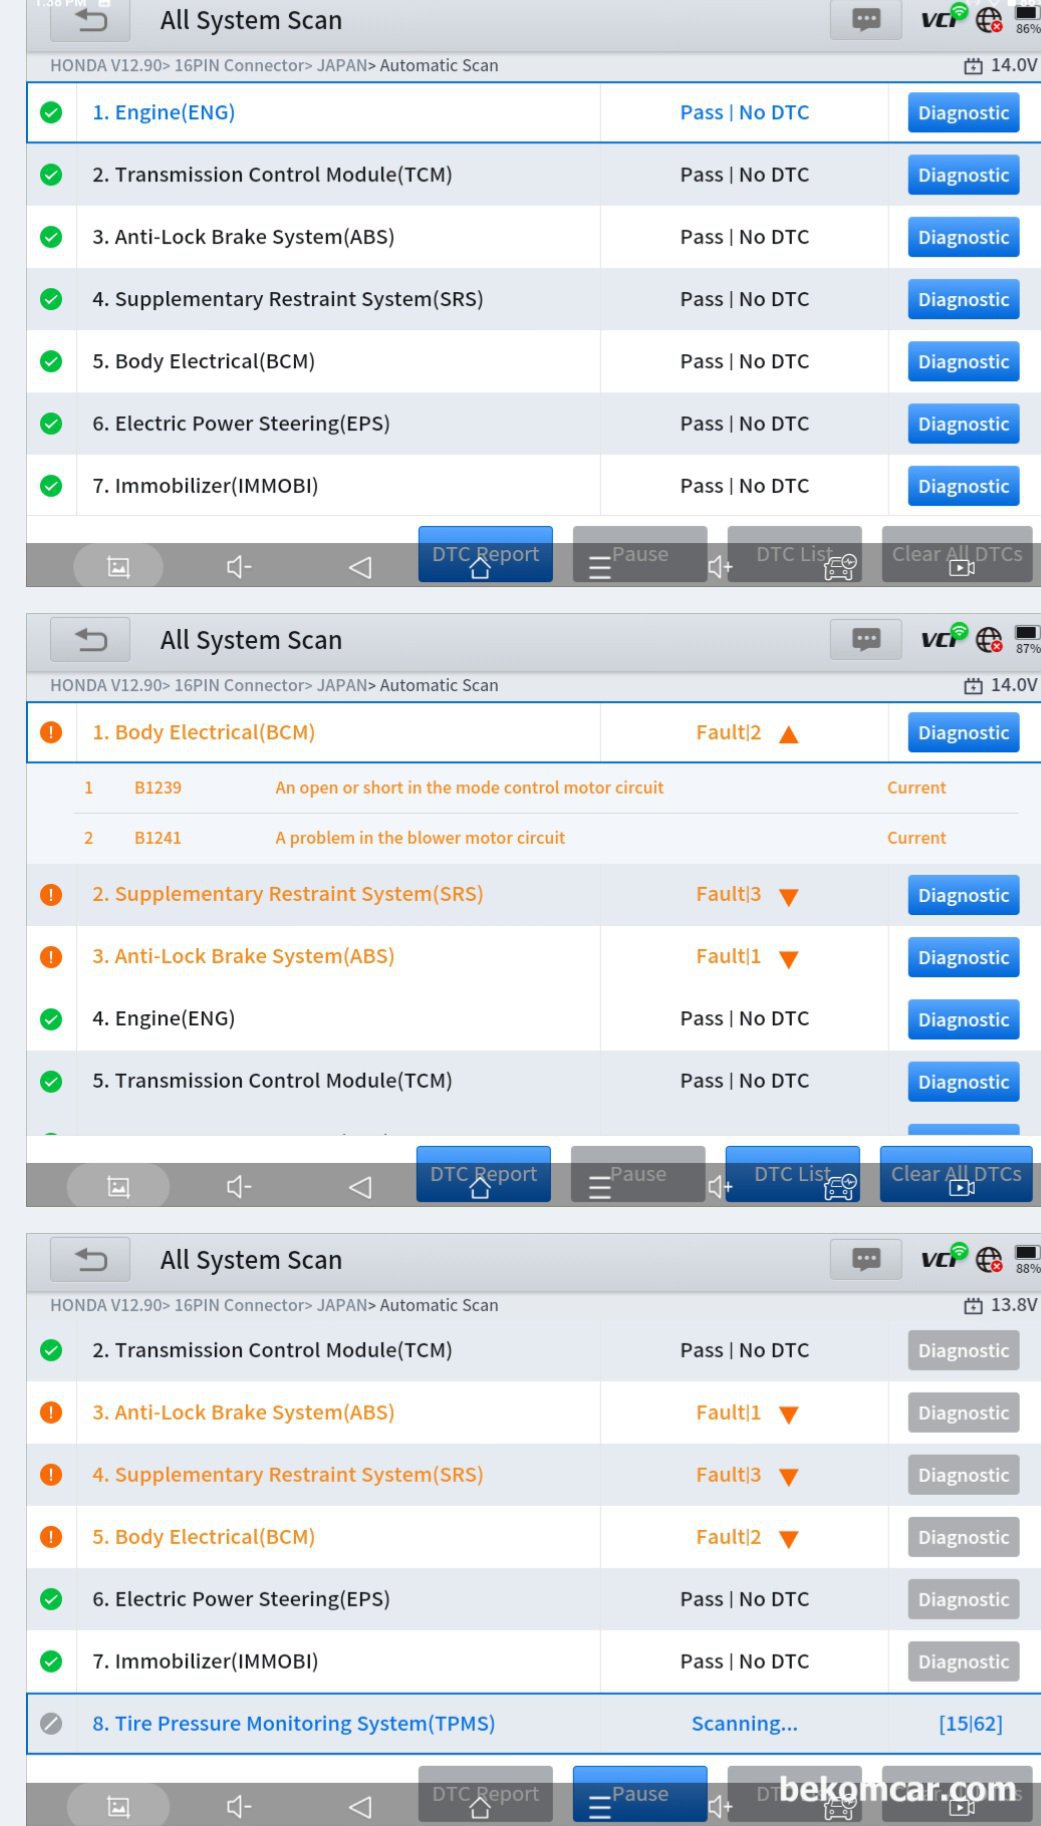Tap the volume down icon in the top navigation bar

[239, 567]
